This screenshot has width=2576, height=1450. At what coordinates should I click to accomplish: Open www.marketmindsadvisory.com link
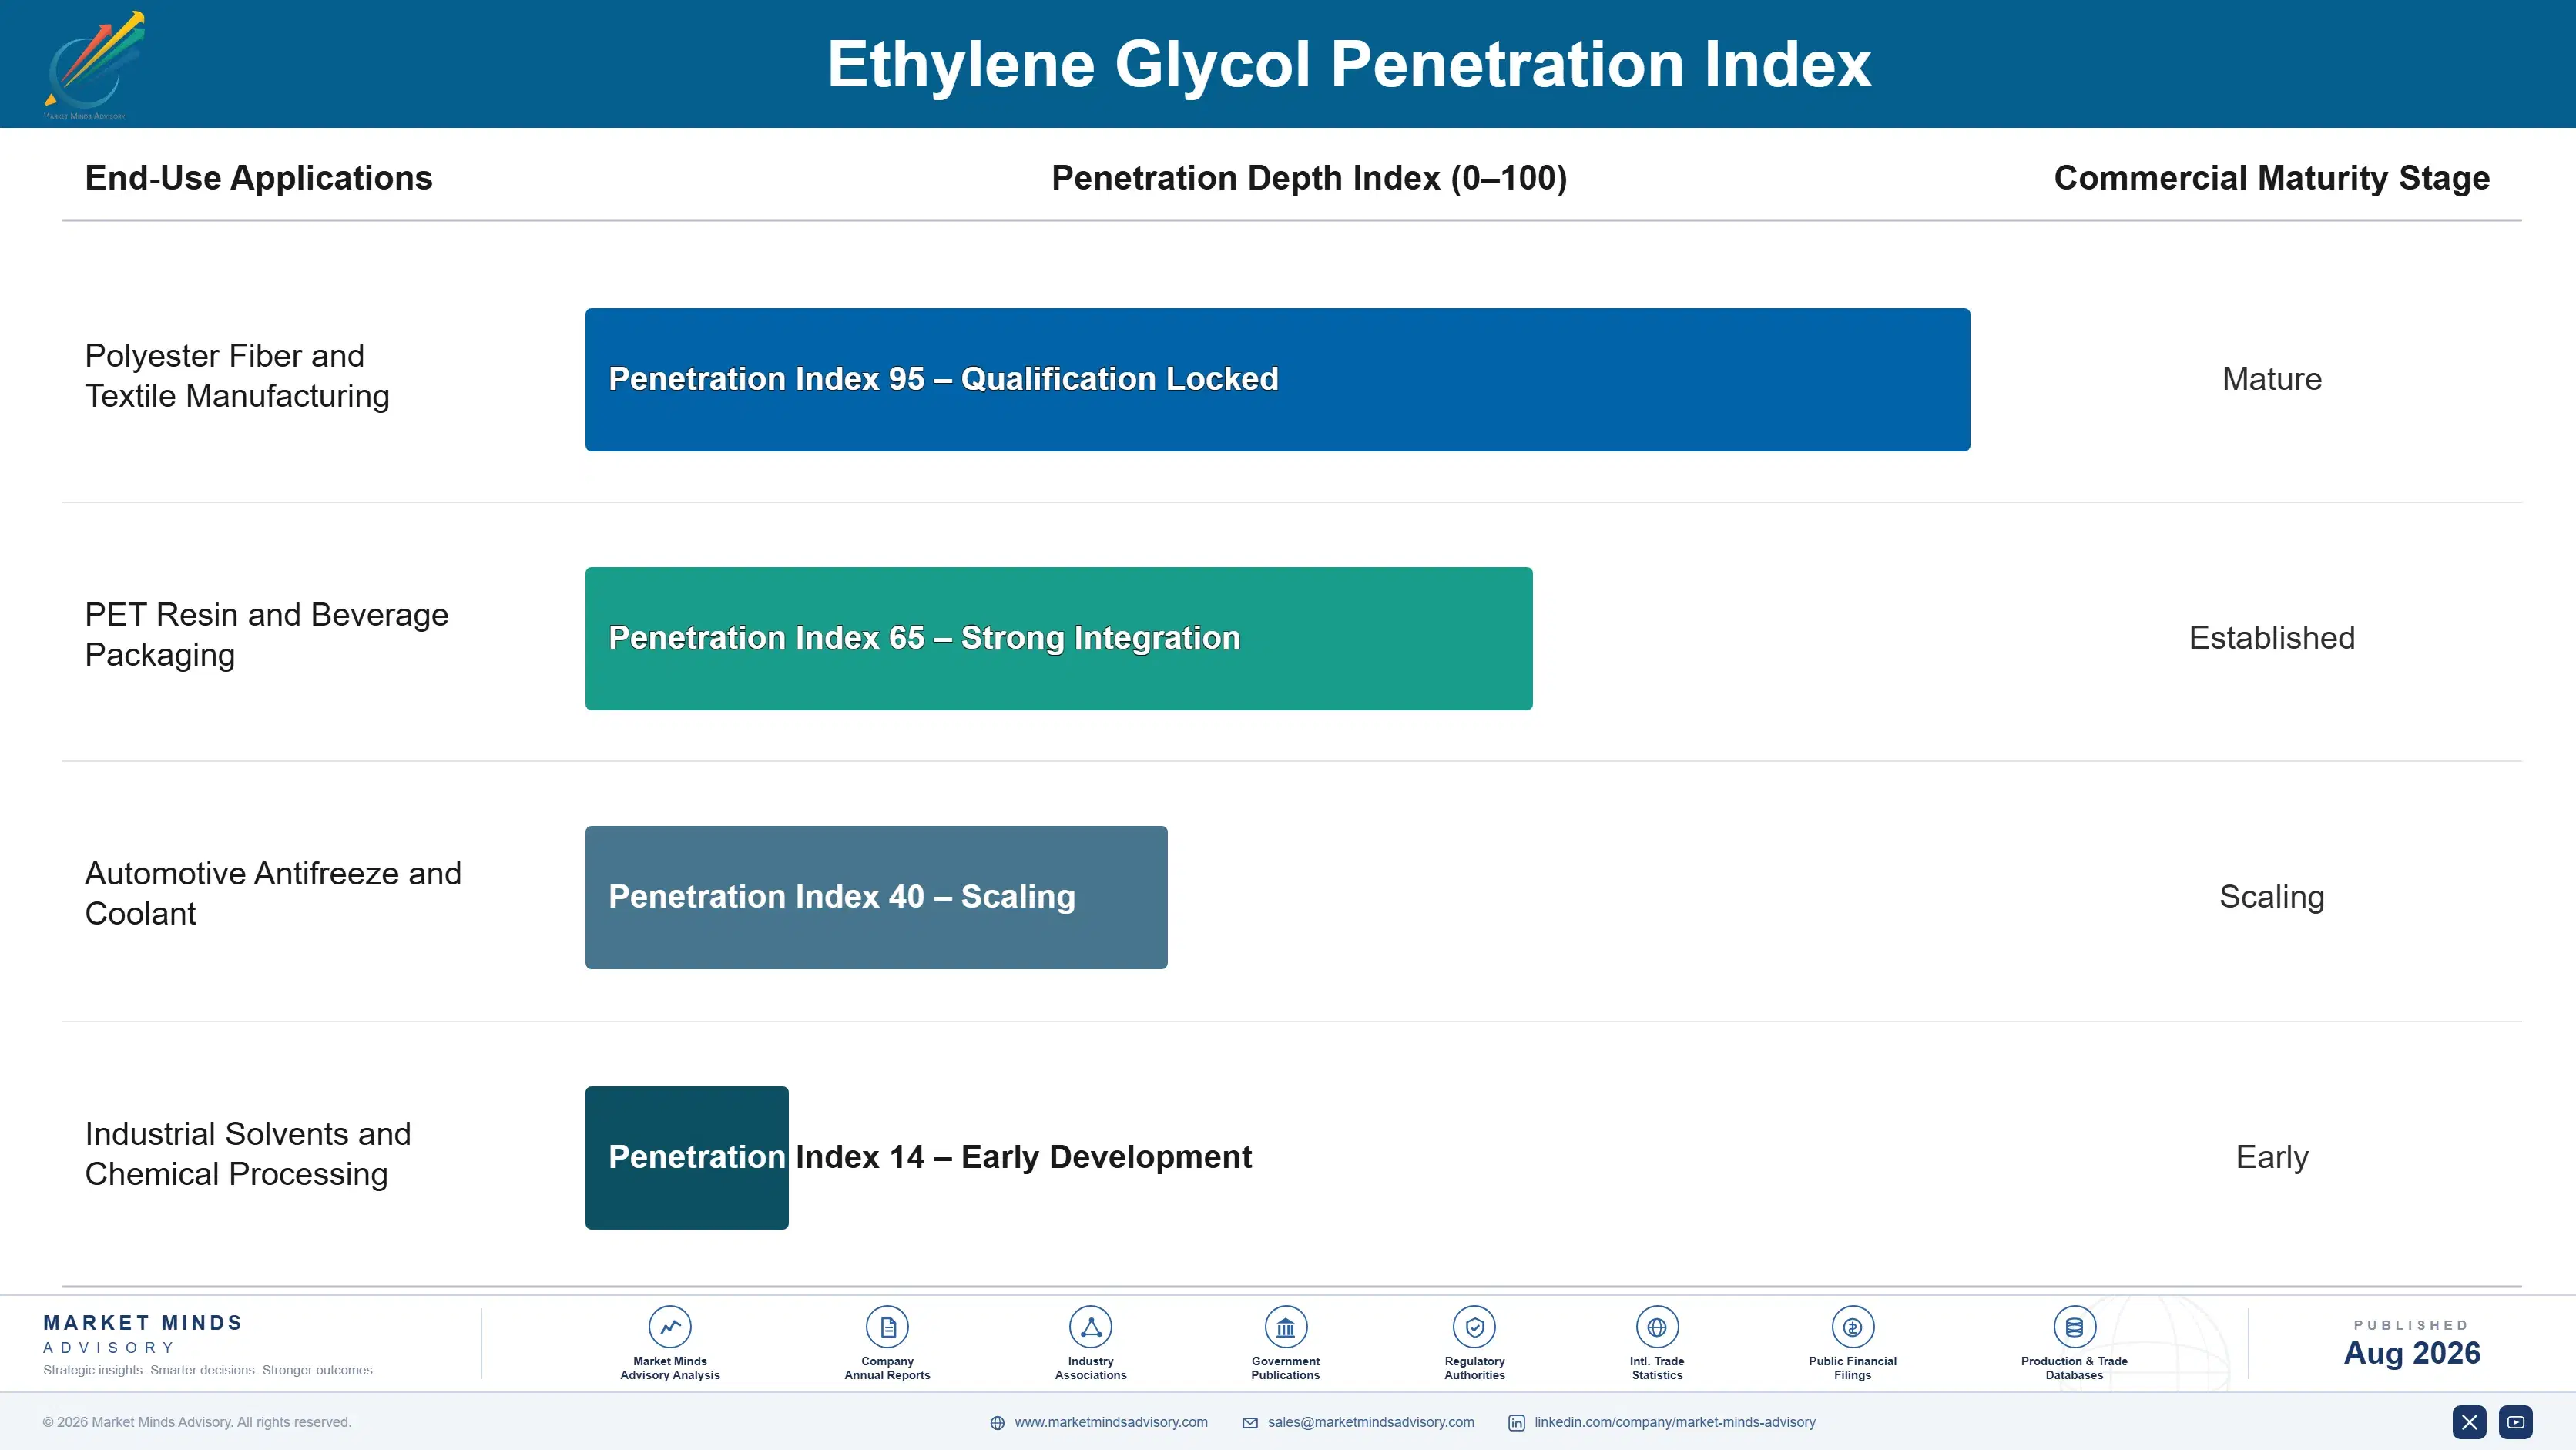[1111, 1422]
